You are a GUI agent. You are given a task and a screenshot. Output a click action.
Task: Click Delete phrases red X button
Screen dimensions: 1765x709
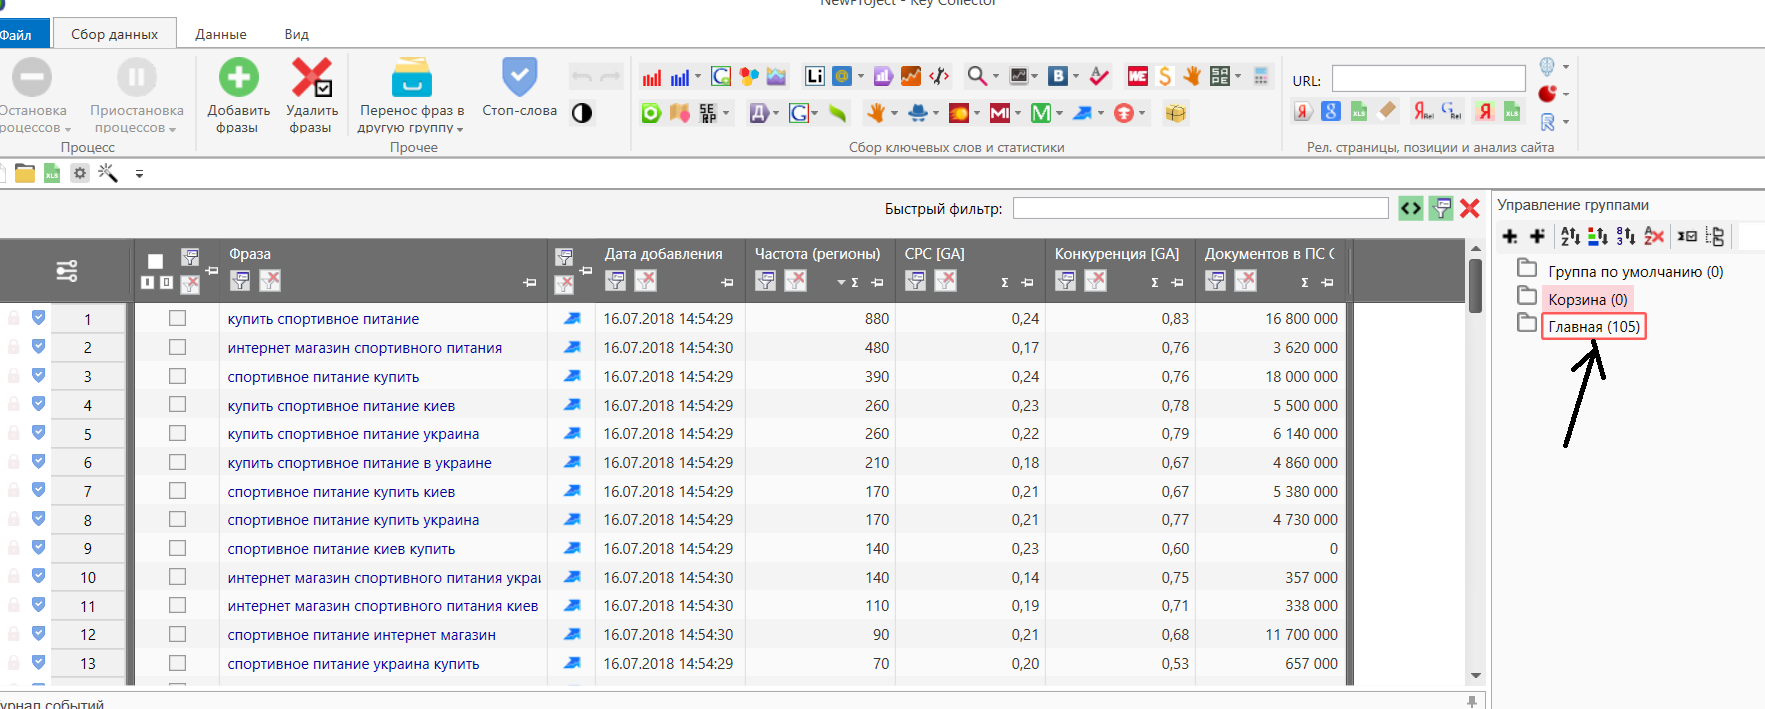pyautogui.click(x=311, y=78)
